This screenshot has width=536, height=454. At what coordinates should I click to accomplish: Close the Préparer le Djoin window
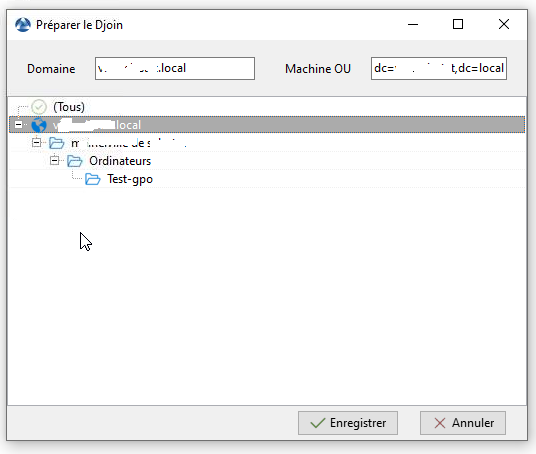(504, 24)
